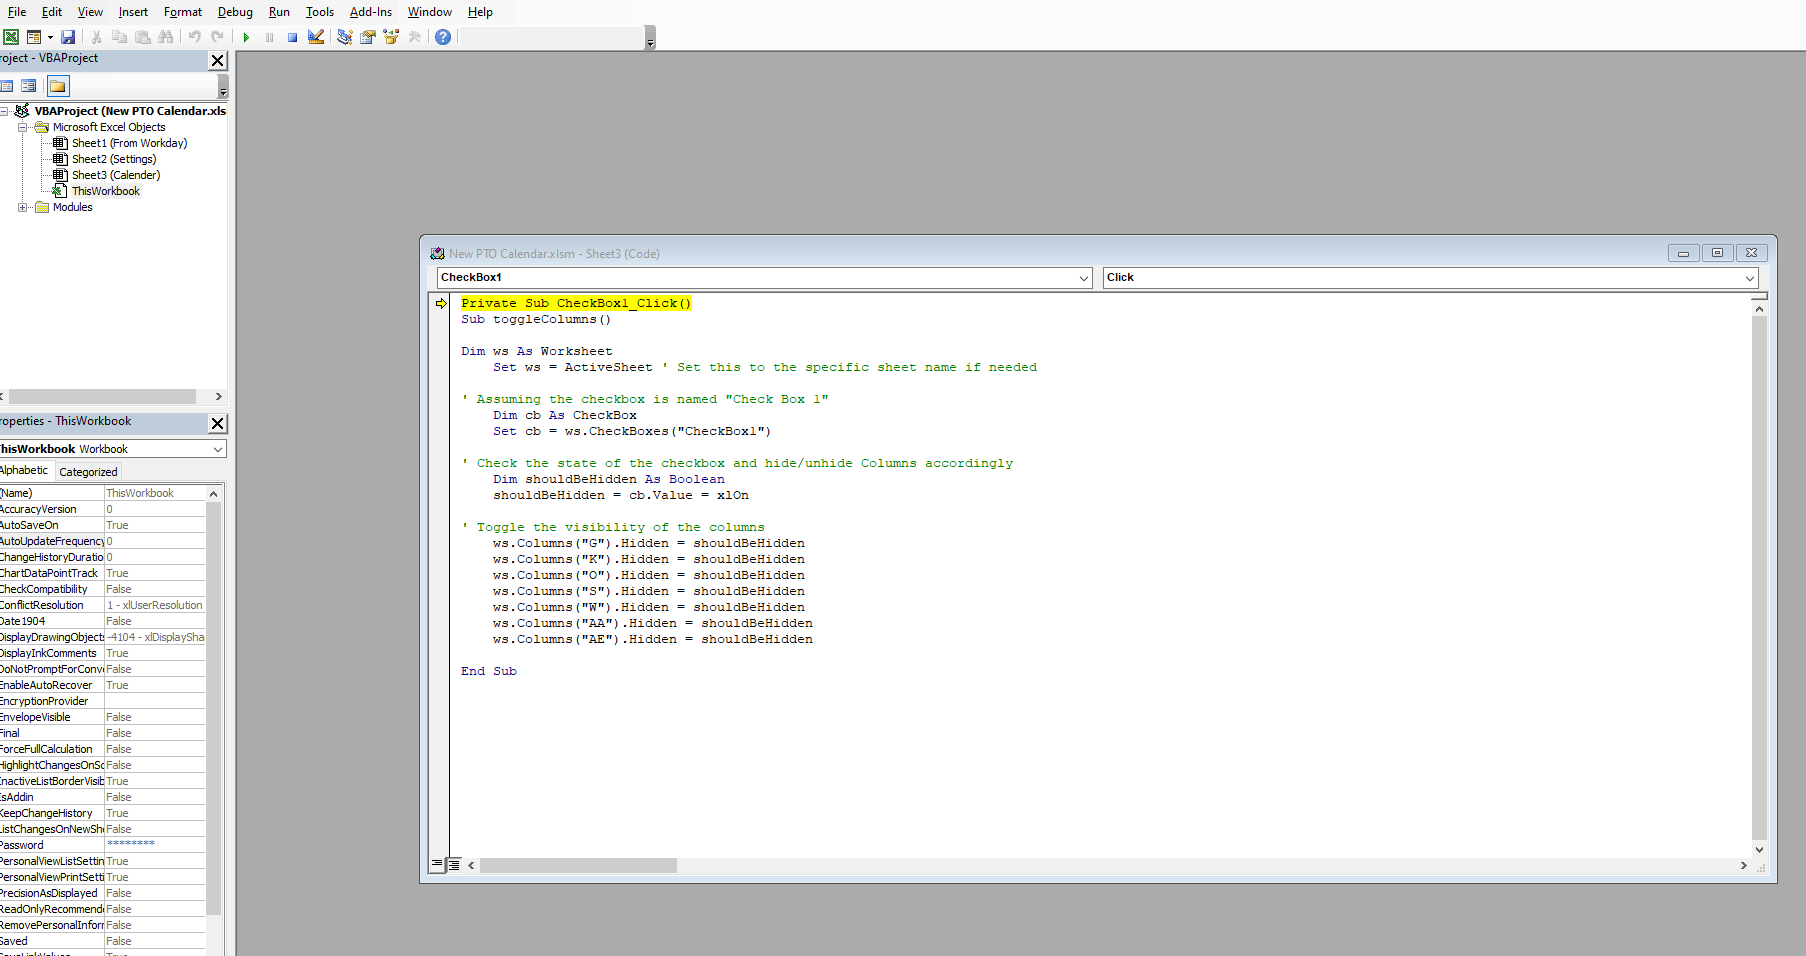1806x956 pixels.
Task: Switch to the Alphabetic properties tab
Action: click(x=25, y=471)
